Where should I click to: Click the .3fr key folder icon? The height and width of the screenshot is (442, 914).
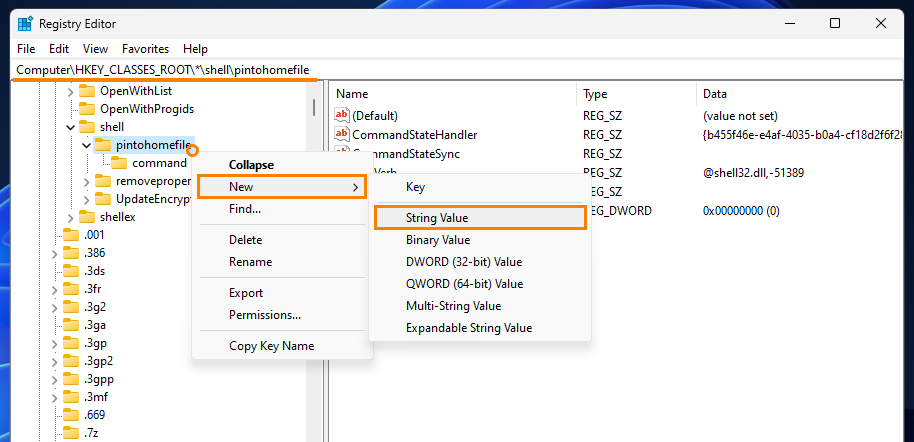(x=71, y=289)
